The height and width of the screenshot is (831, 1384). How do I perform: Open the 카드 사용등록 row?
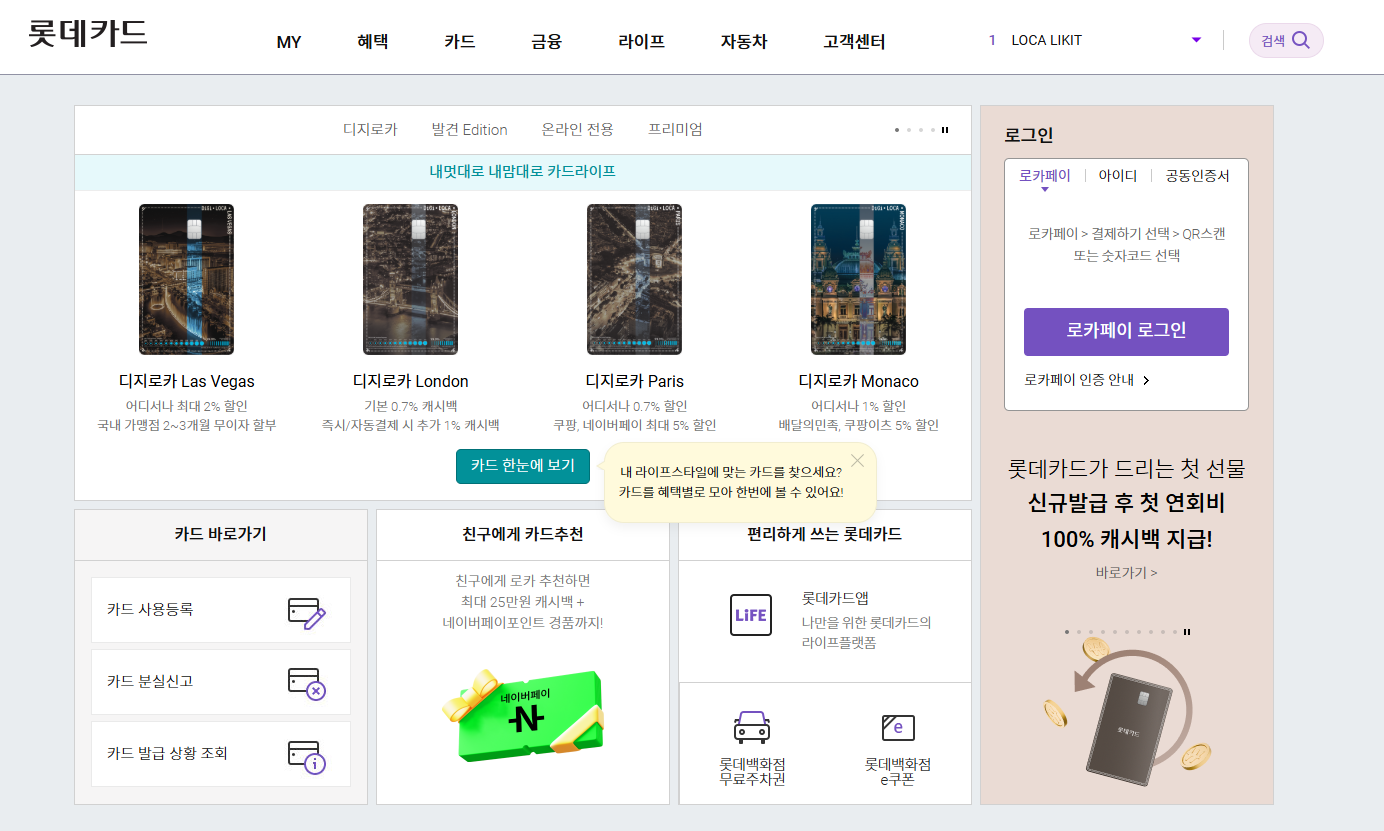click(221, 610)
